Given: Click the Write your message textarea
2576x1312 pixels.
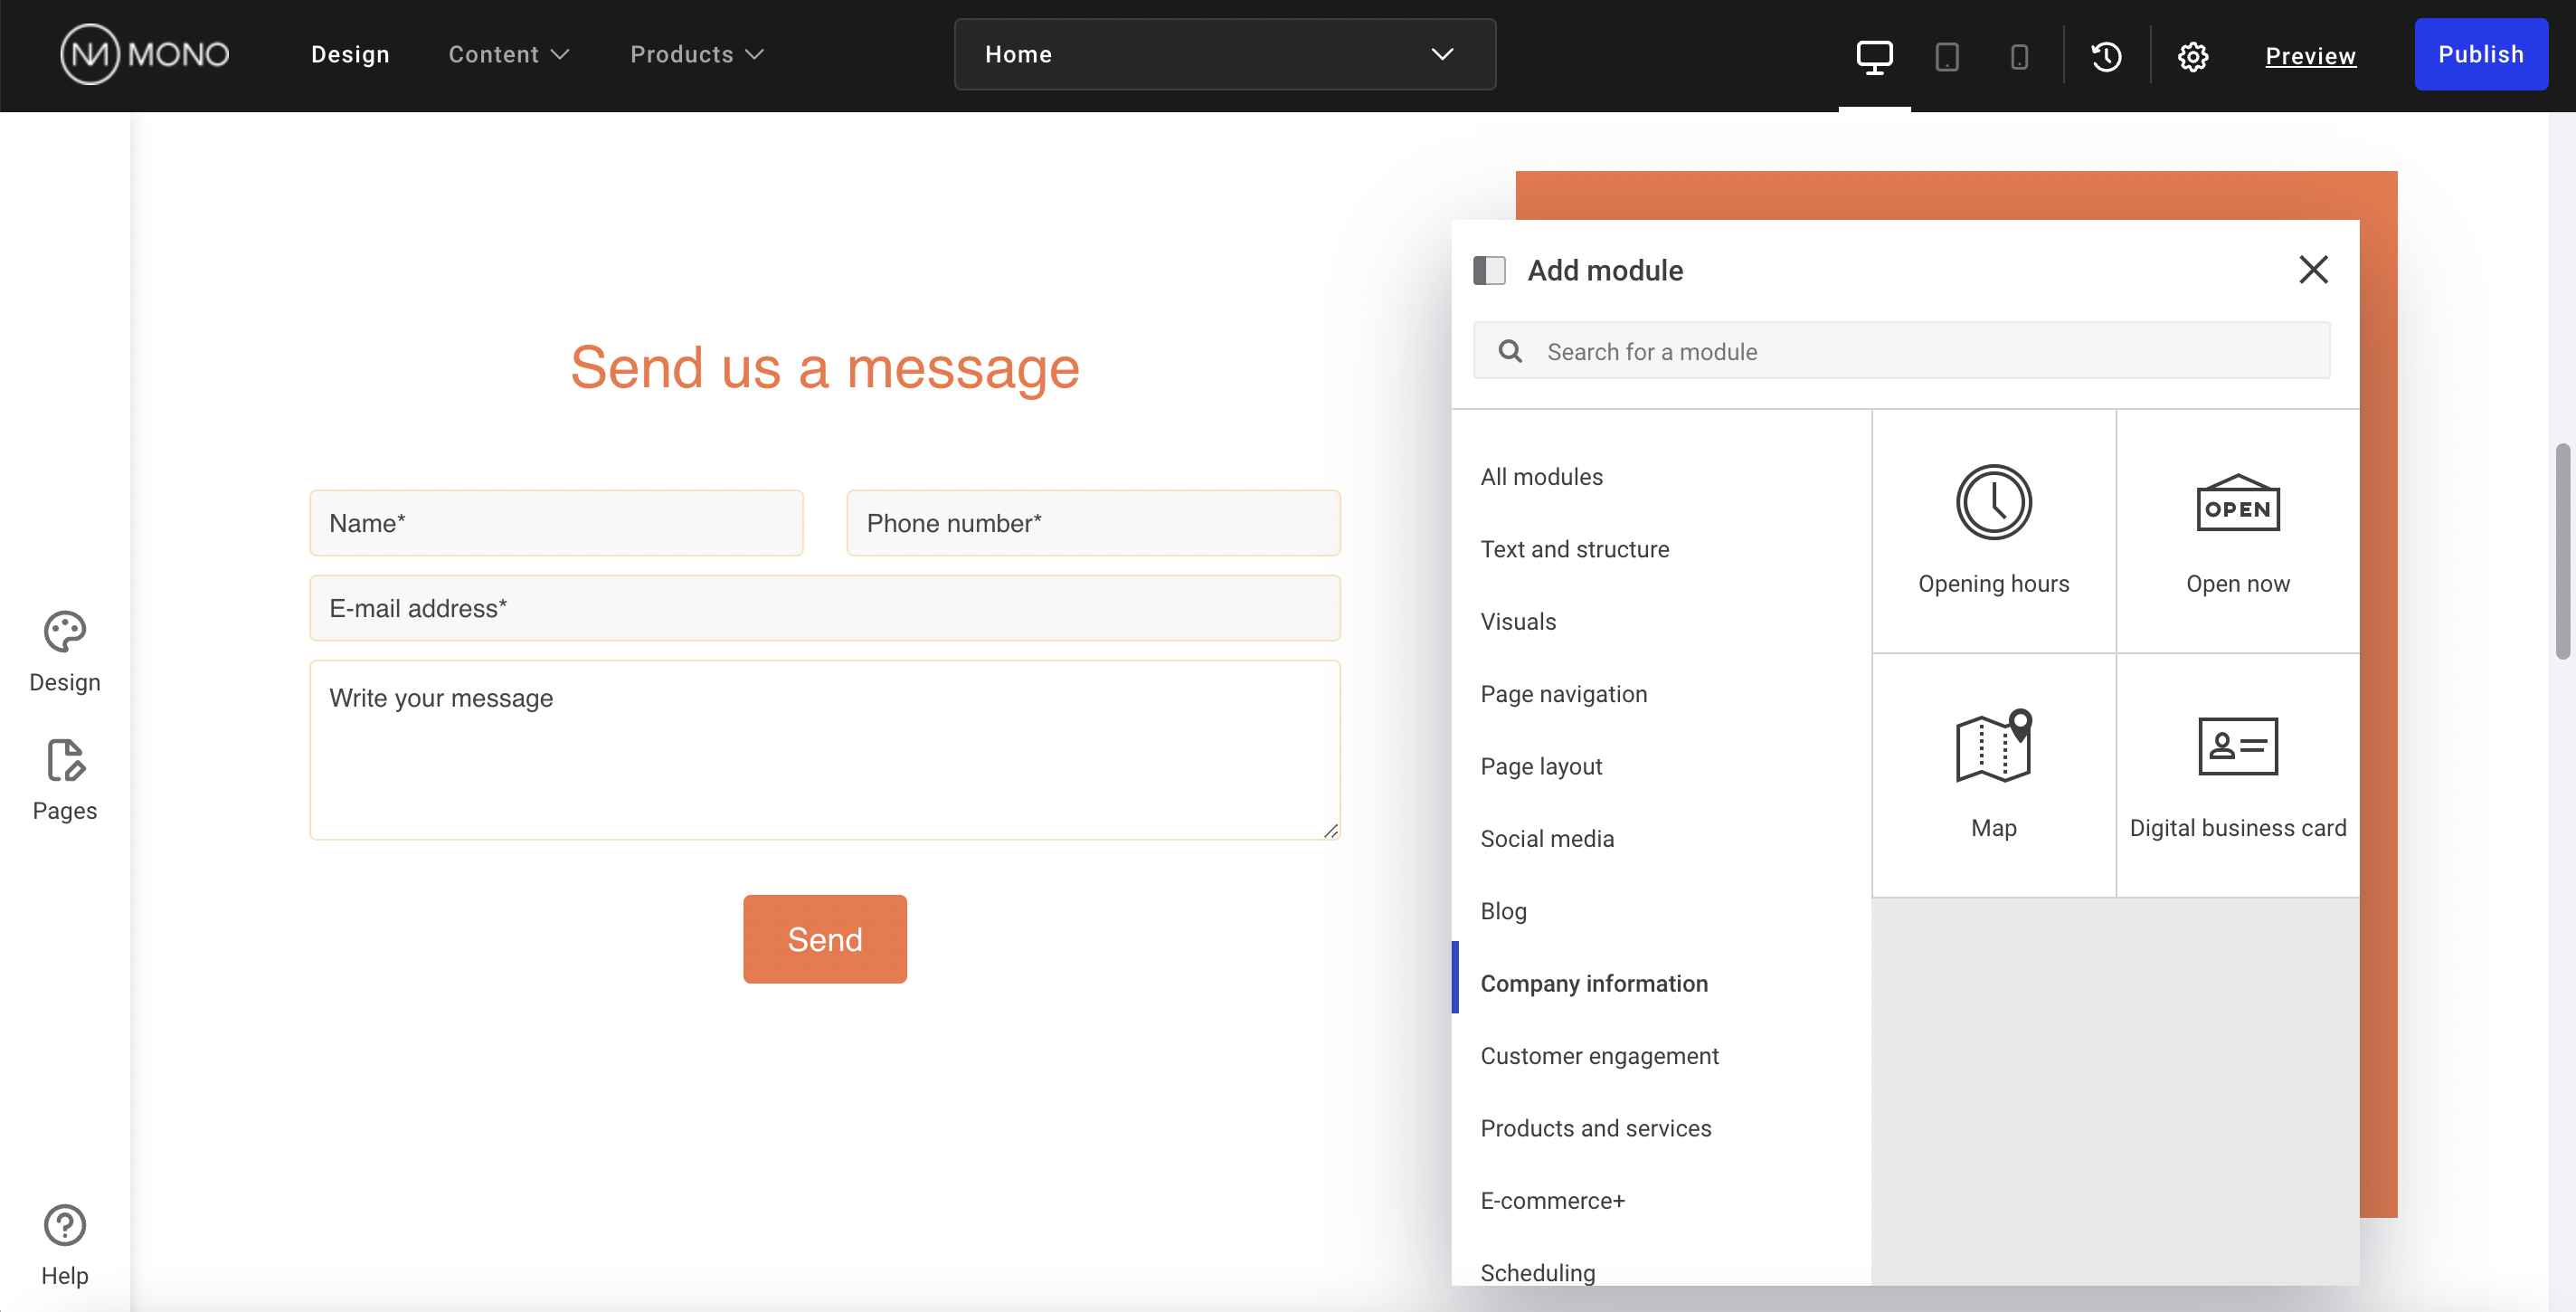Looking at the screenshot, I should 824,750.
